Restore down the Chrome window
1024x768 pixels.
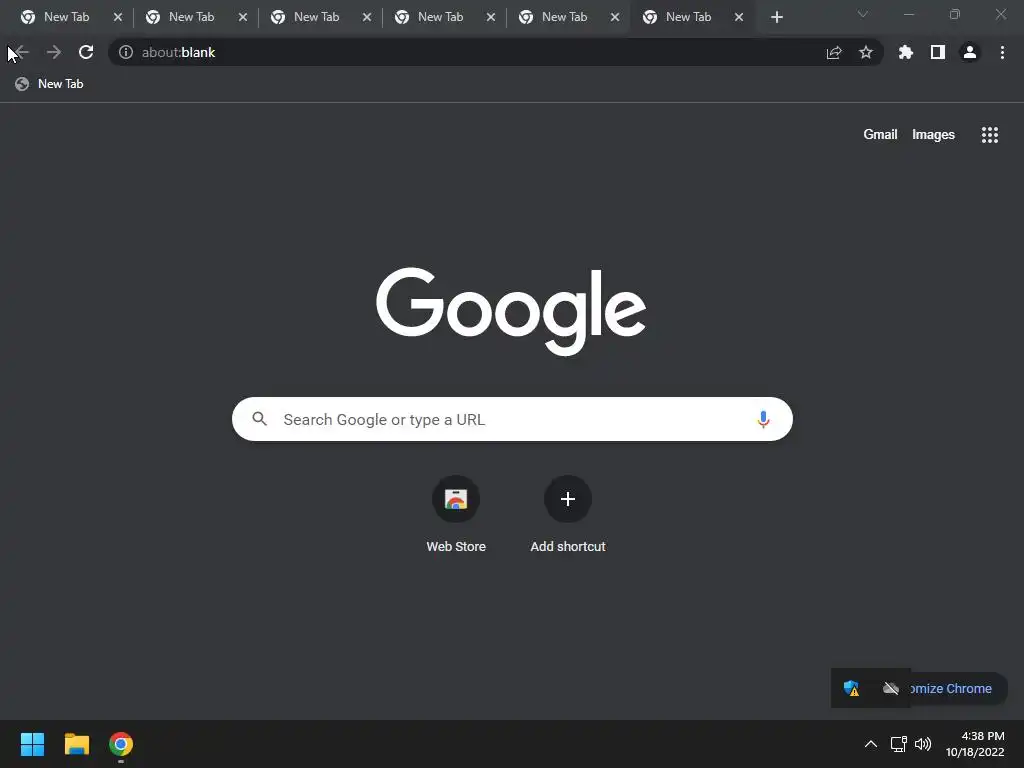(x=955, y=14)
